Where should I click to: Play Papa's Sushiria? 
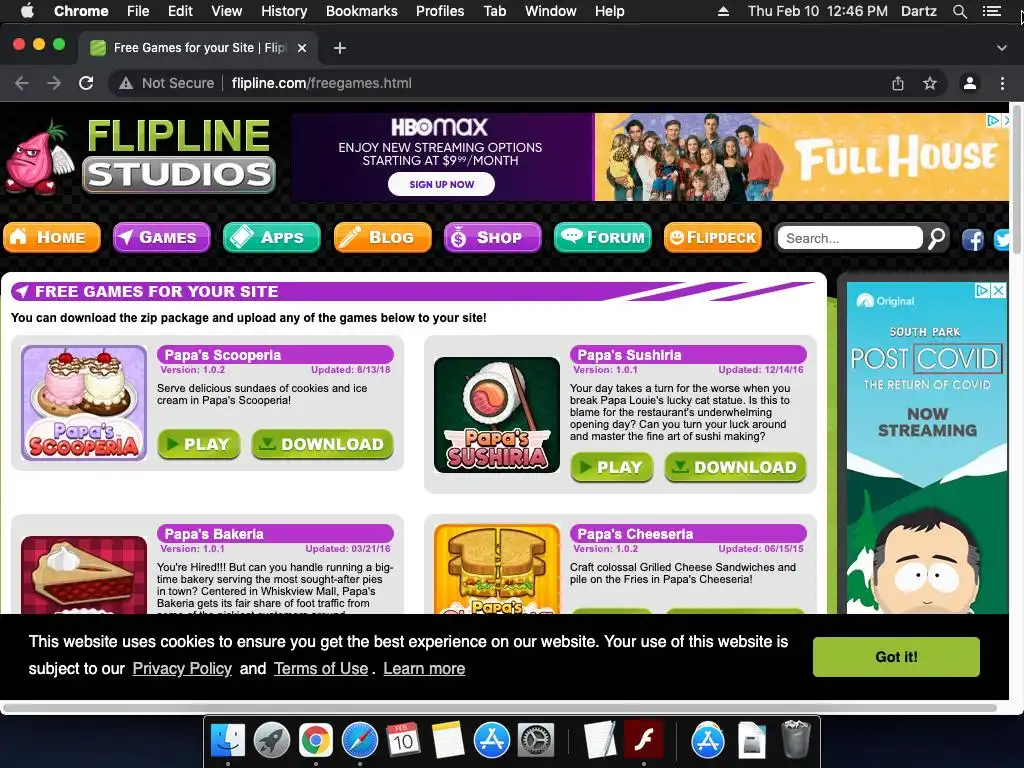(x=612, y=468)
